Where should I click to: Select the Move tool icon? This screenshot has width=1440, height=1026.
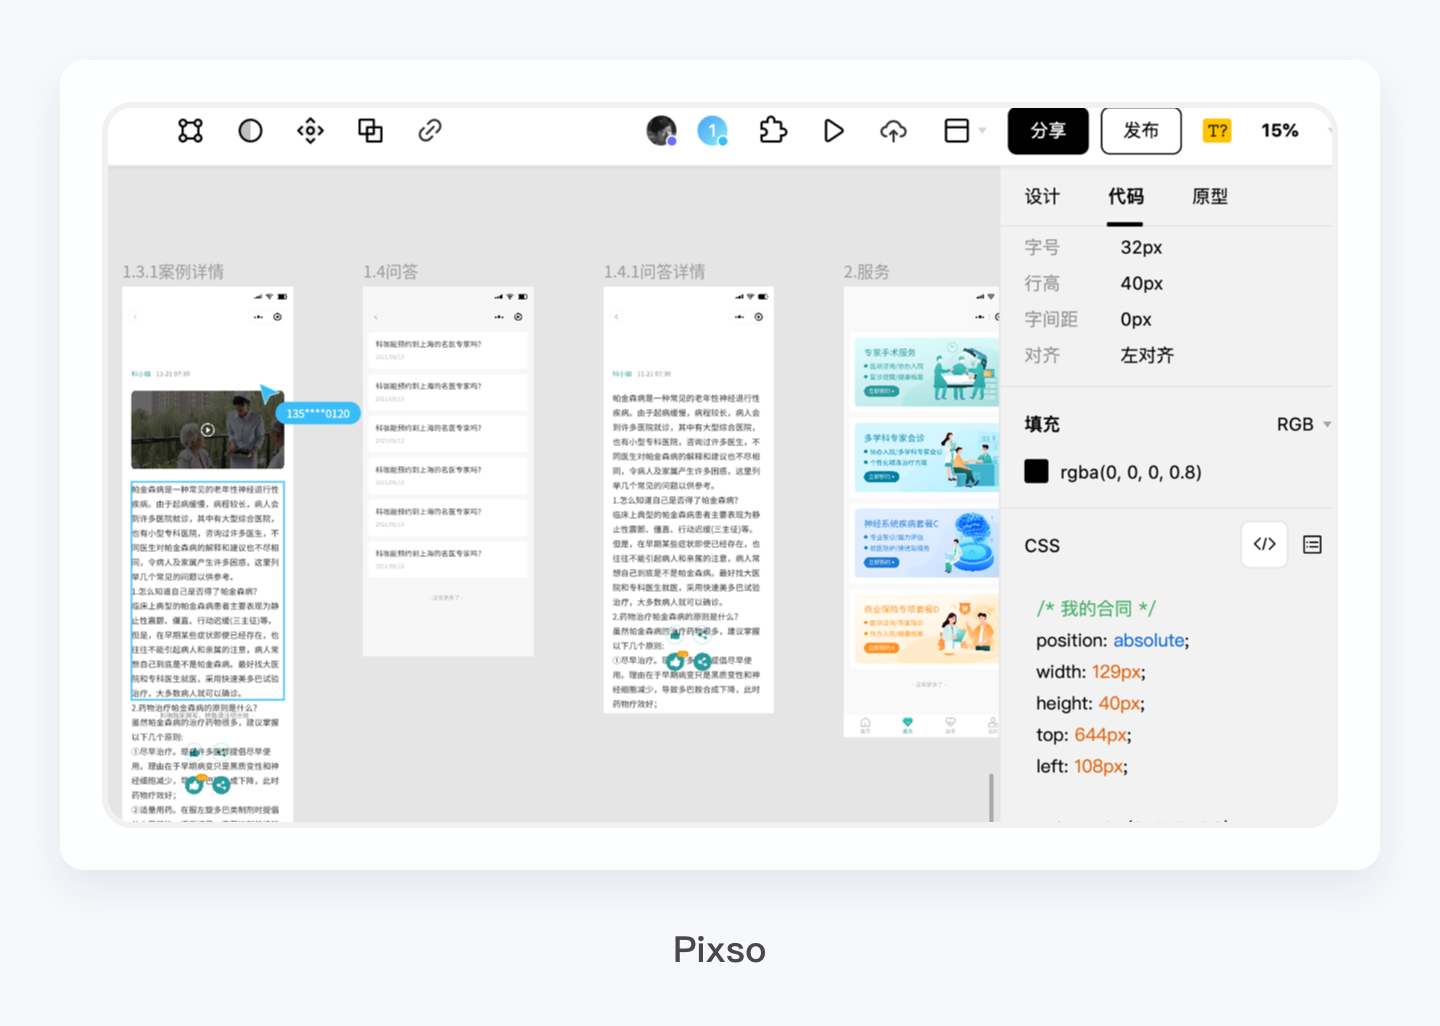click(309, 131)
